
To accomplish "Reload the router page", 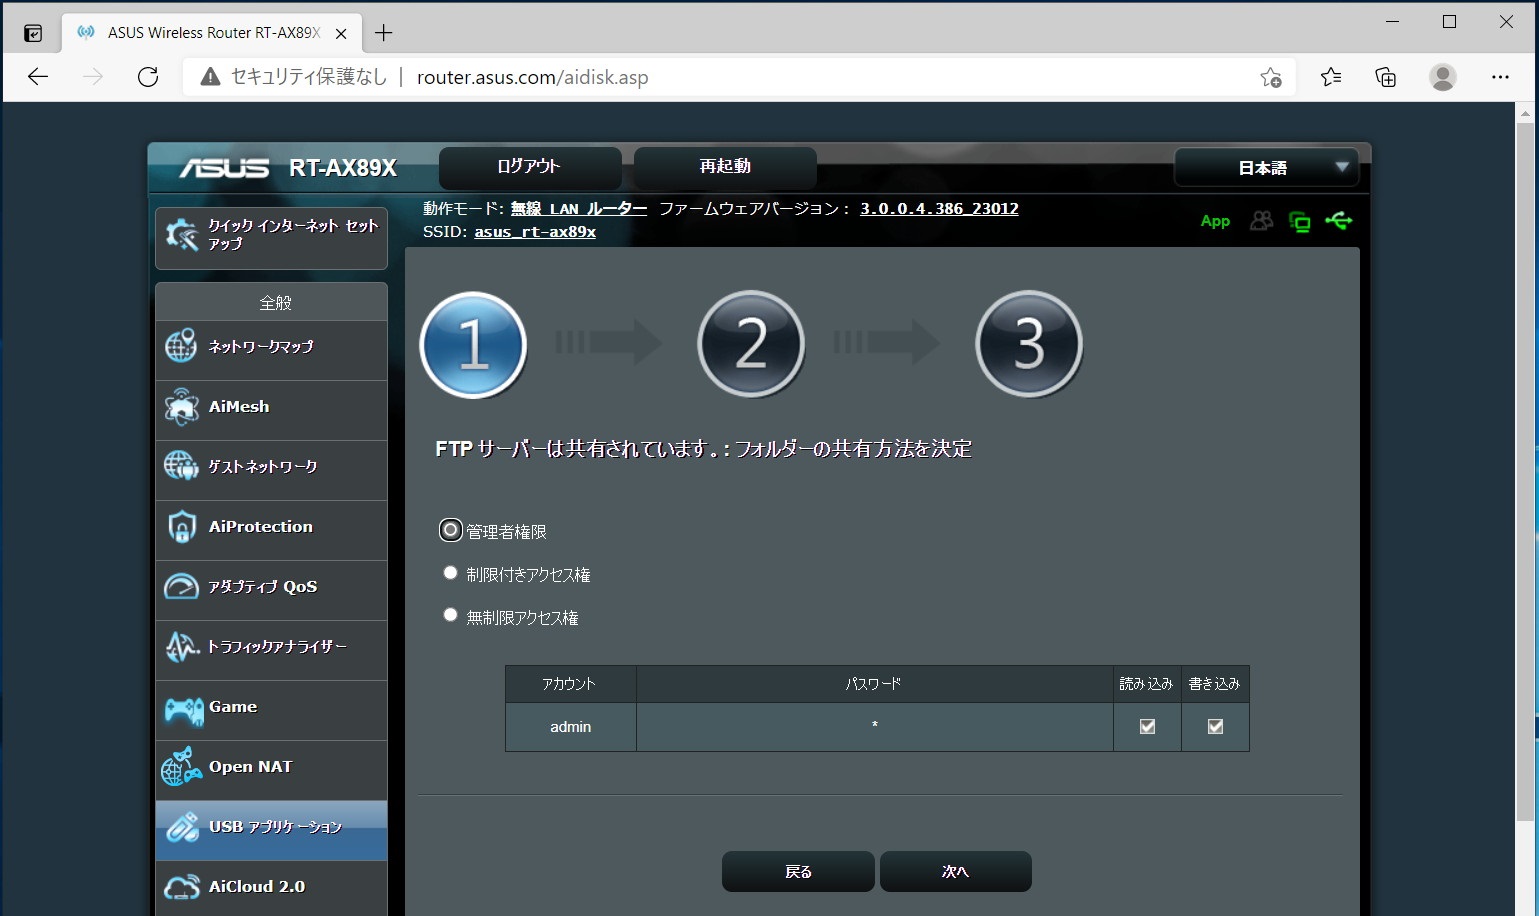I will [x=148, y=77].
